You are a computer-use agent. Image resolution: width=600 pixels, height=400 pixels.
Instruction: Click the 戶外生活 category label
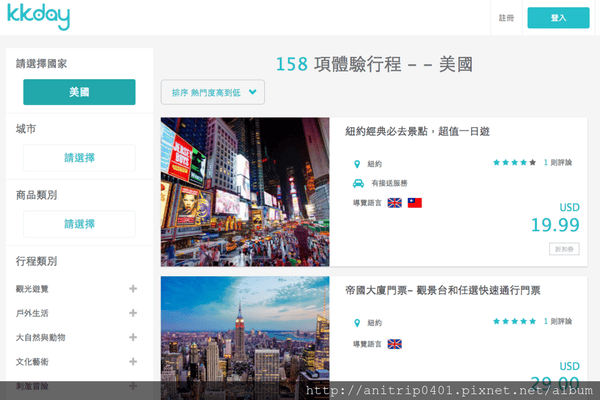coord(32,313)
